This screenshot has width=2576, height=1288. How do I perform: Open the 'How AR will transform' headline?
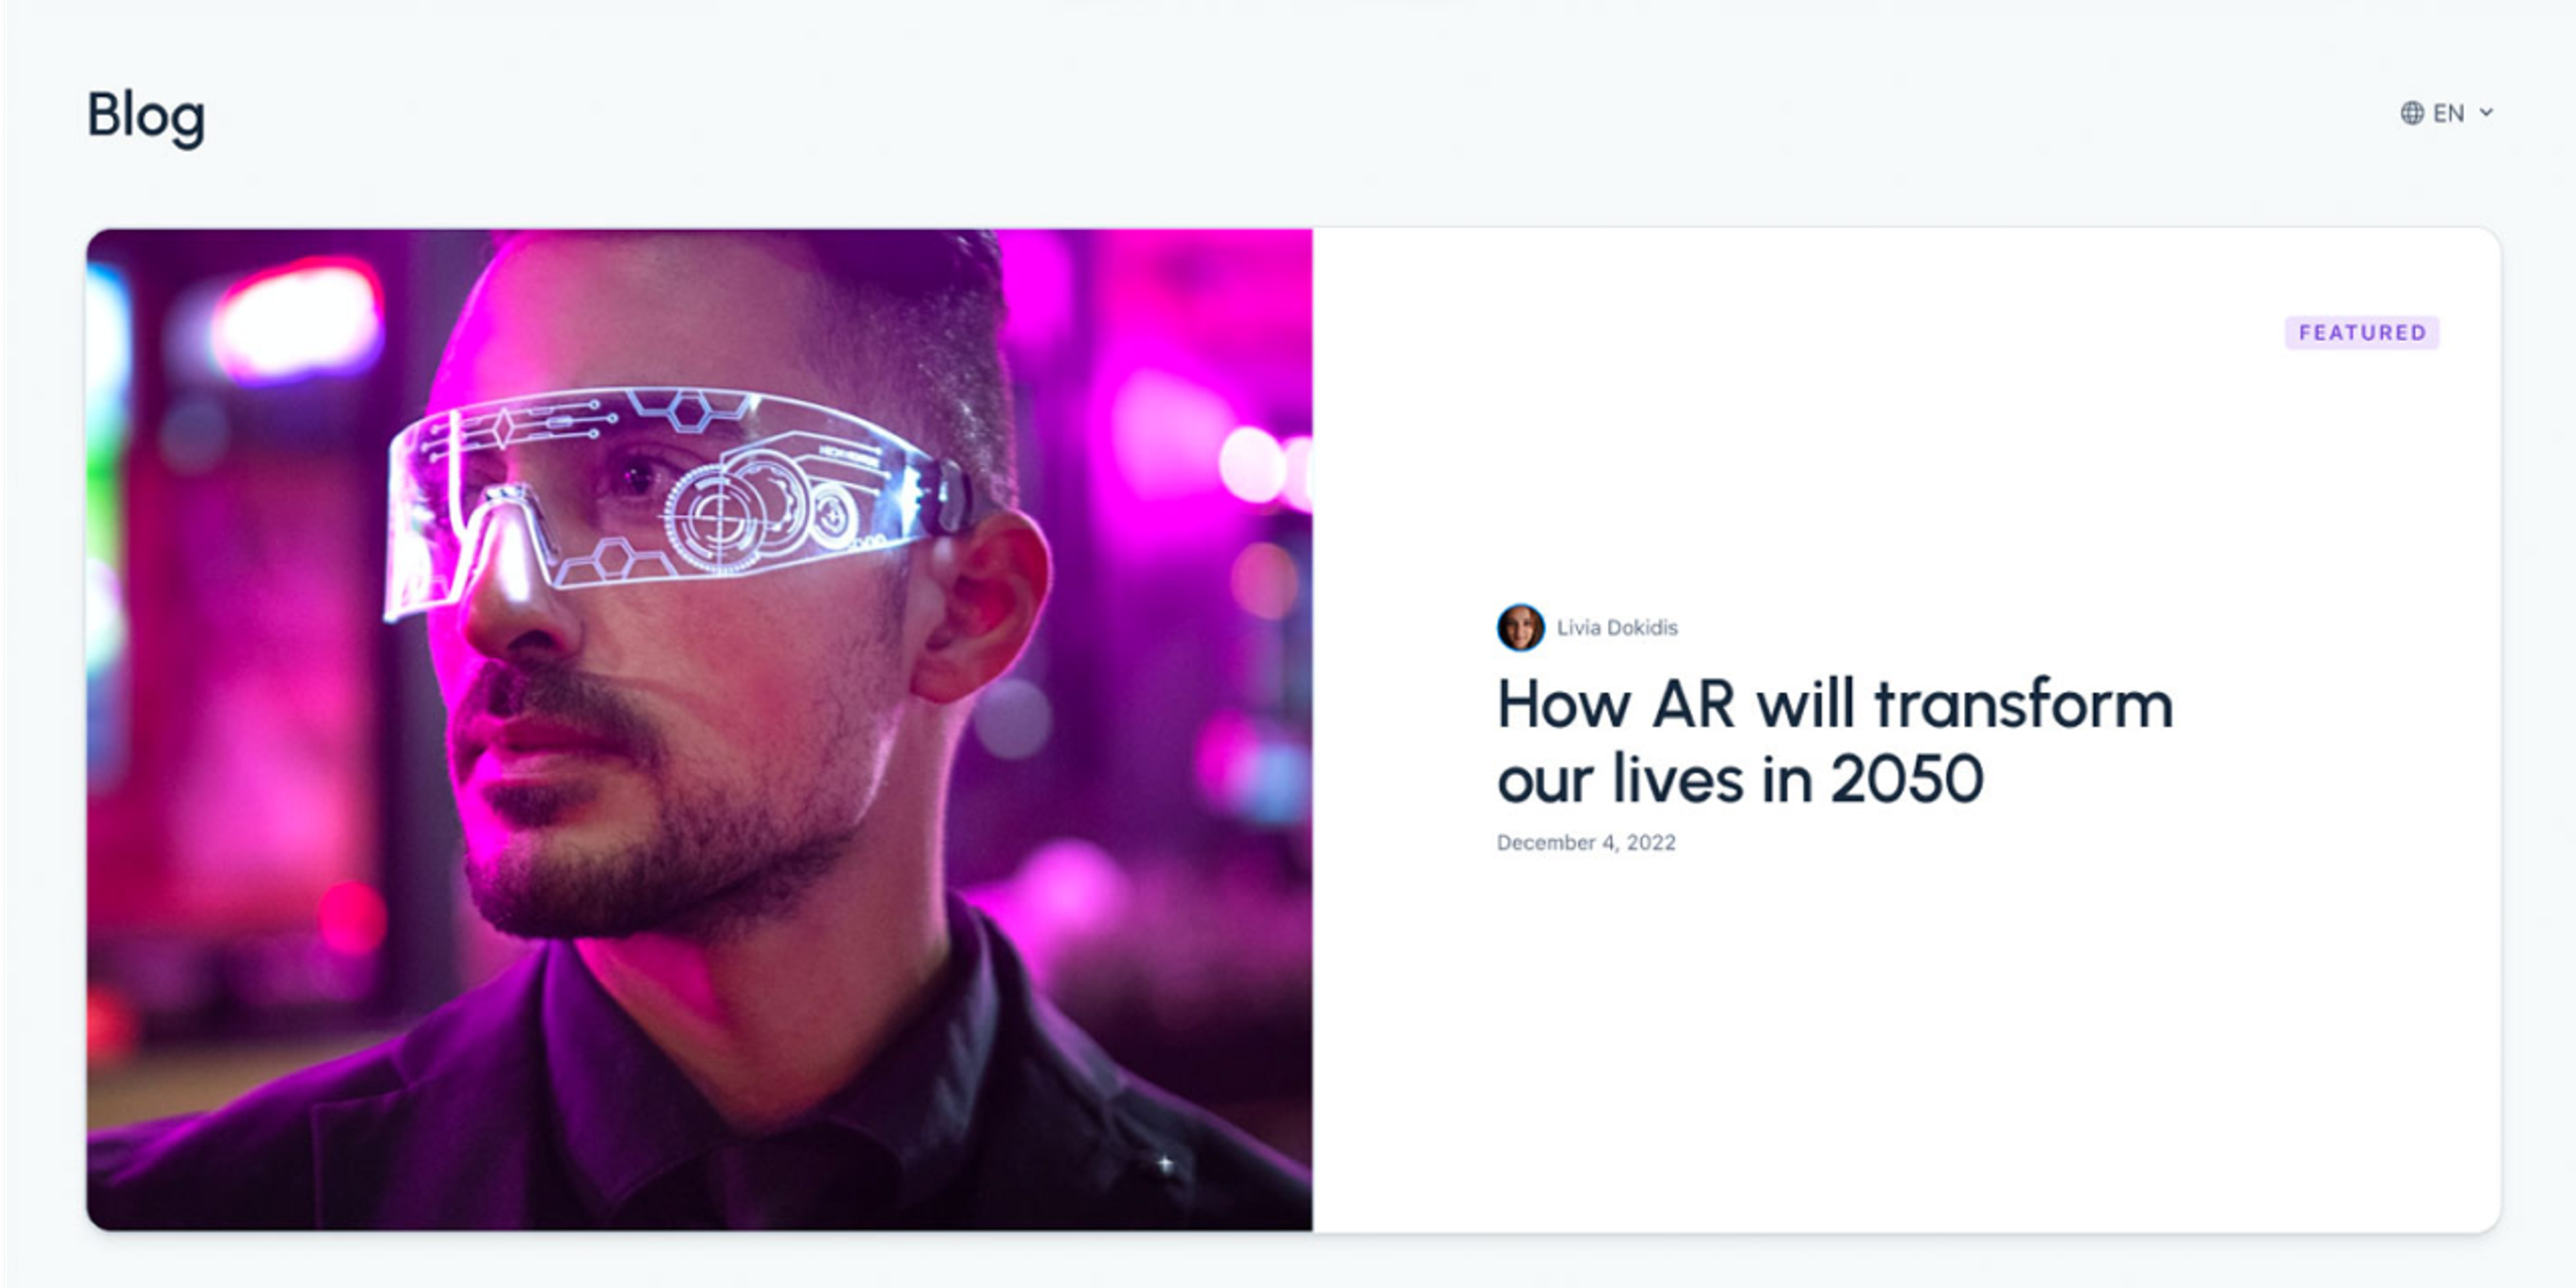(x=1835, y=741)
